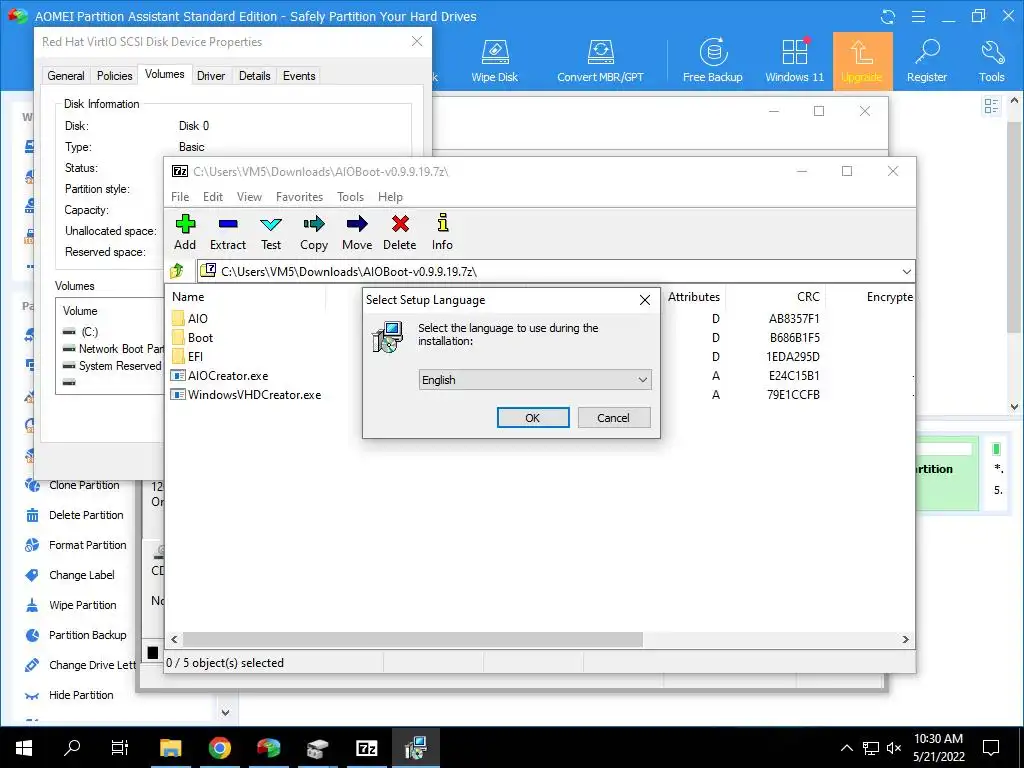1024x768 pixels.
Task: Open Wipe Disk in AOMEI toolbar
Action: tap(494, 61)
